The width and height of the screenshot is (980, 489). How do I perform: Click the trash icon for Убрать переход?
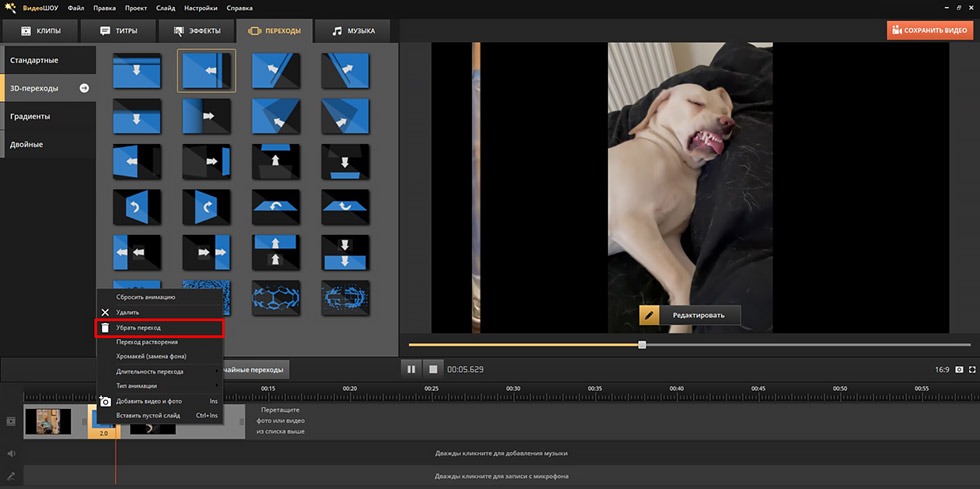(105, 328)
